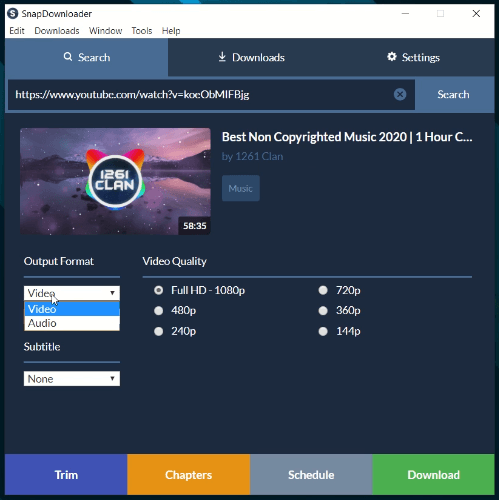
Task: Select 240p video quality
Action: click(159, 331)
